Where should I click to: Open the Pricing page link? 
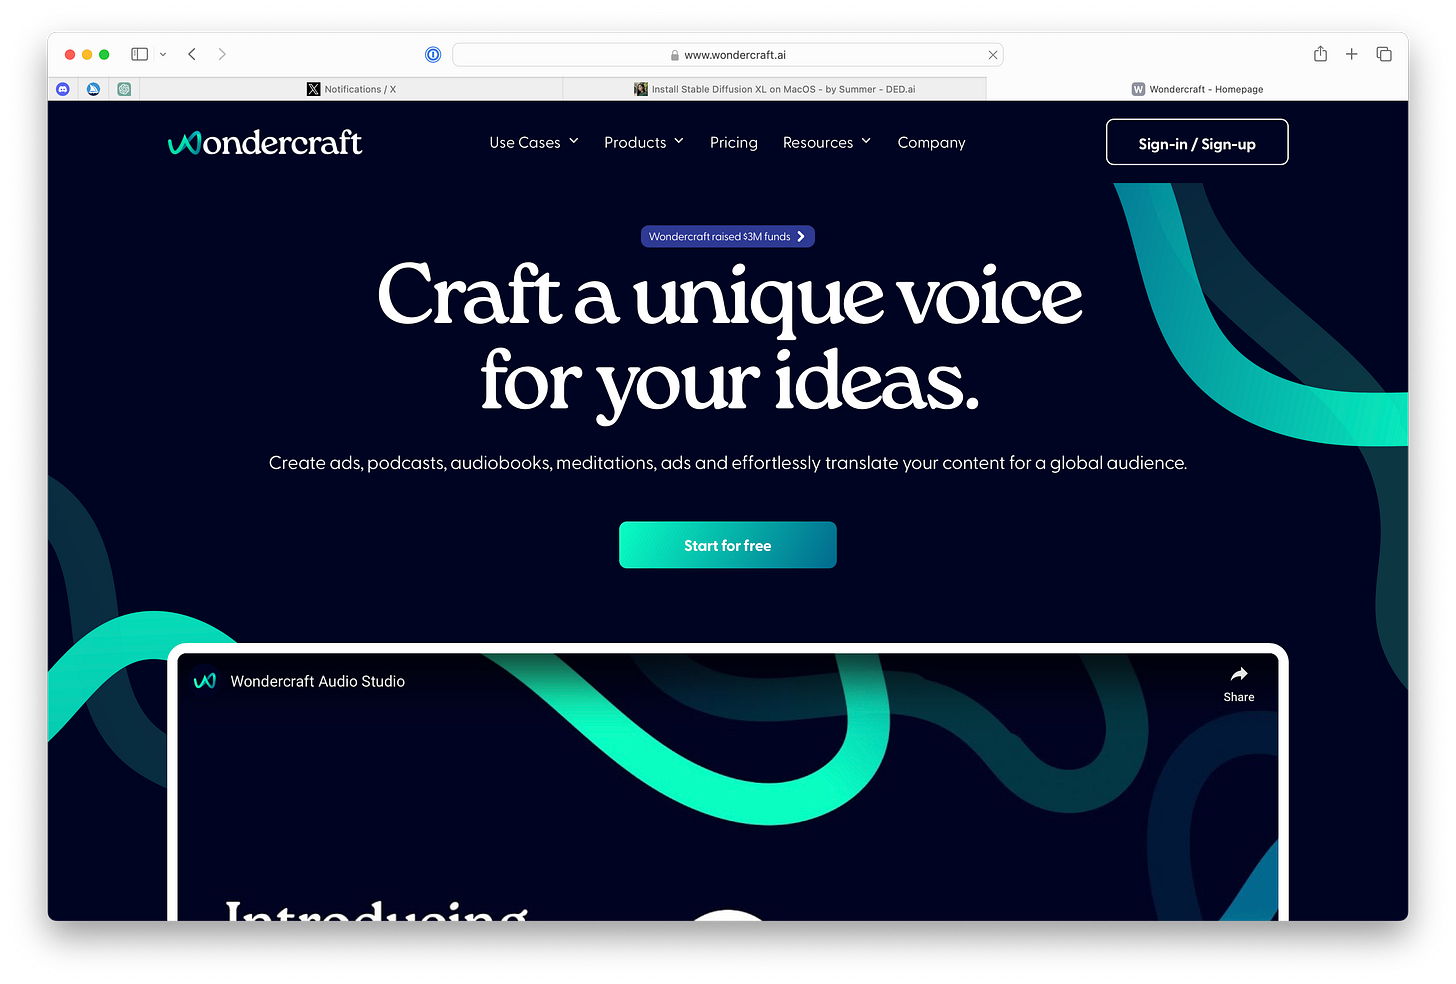point(734,142)
